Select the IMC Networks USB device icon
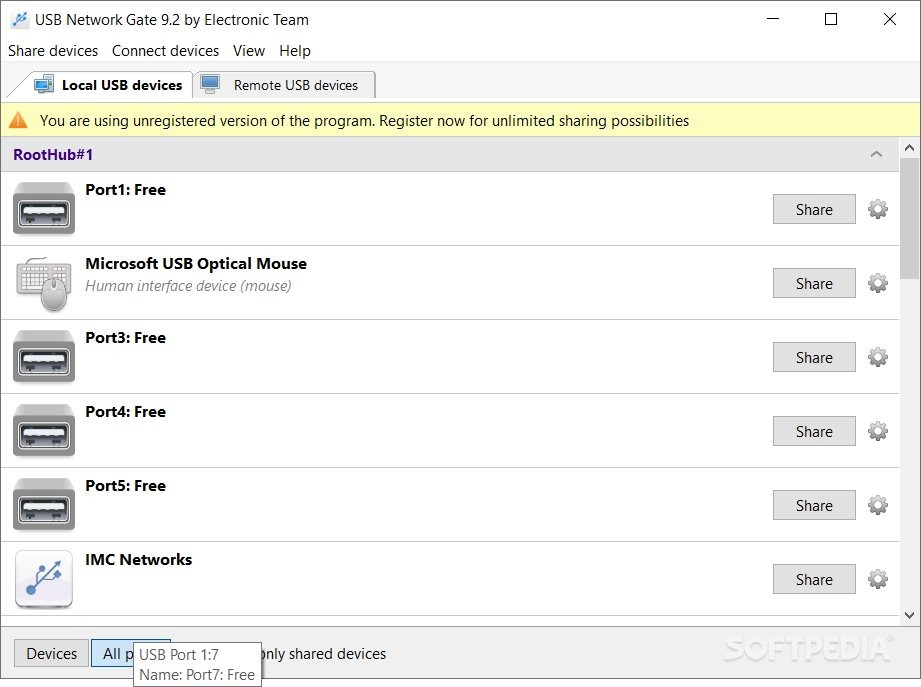Image resolution: width=921 pixels, height=687 pixels. tap(44, 578)
